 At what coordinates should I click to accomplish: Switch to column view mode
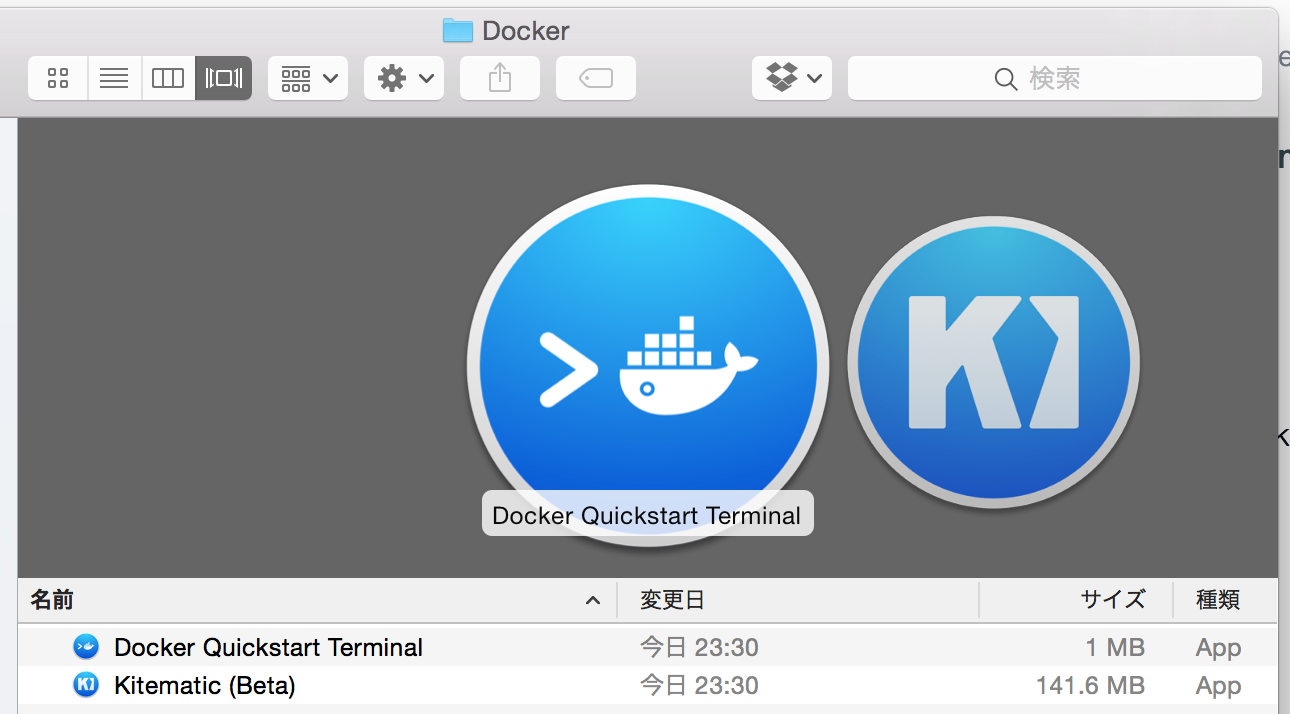[x=167, y=78]
